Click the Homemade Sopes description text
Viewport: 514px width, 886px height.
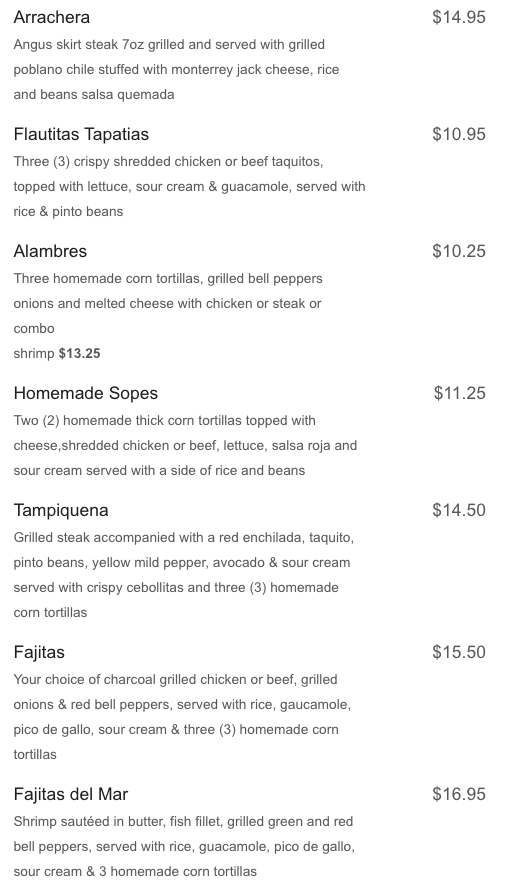185,446
